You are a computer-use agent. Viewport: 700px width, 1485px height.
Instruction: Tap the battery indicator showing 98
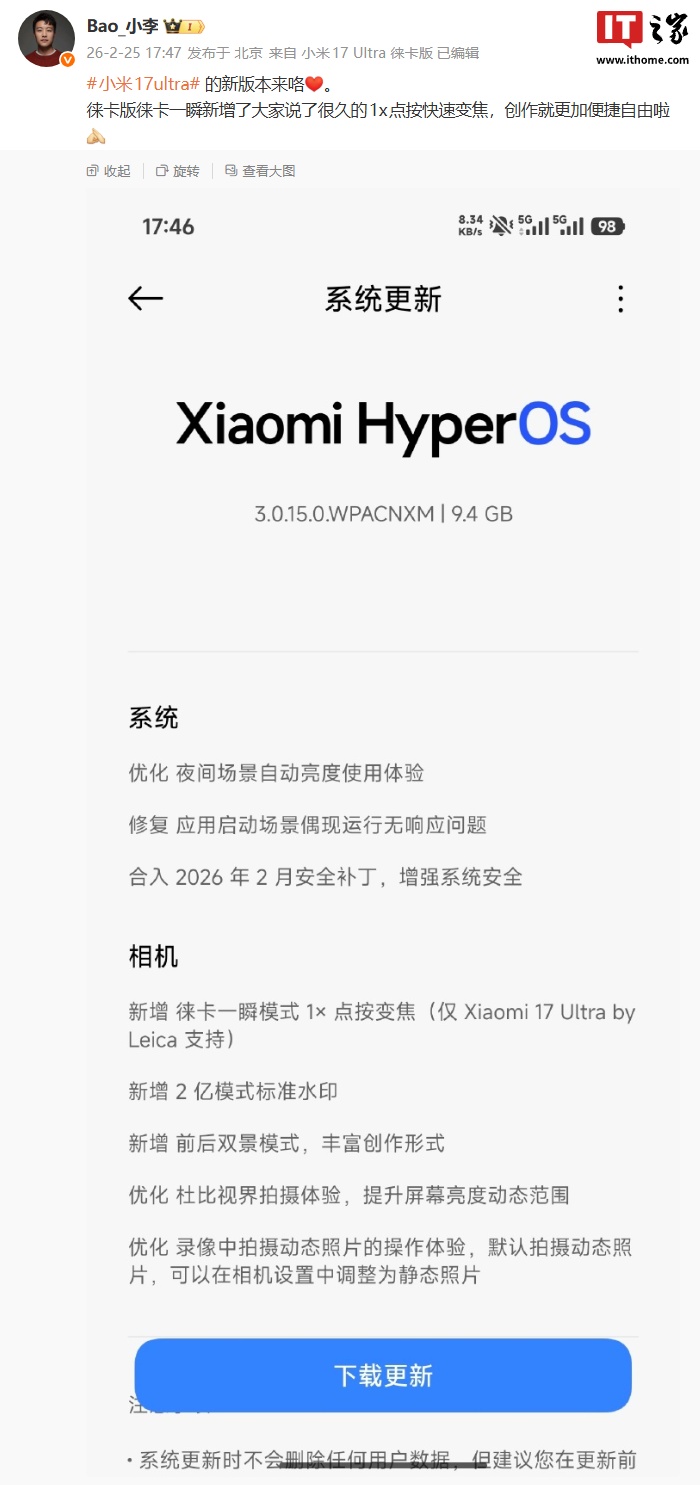click(x=608, y=227)
